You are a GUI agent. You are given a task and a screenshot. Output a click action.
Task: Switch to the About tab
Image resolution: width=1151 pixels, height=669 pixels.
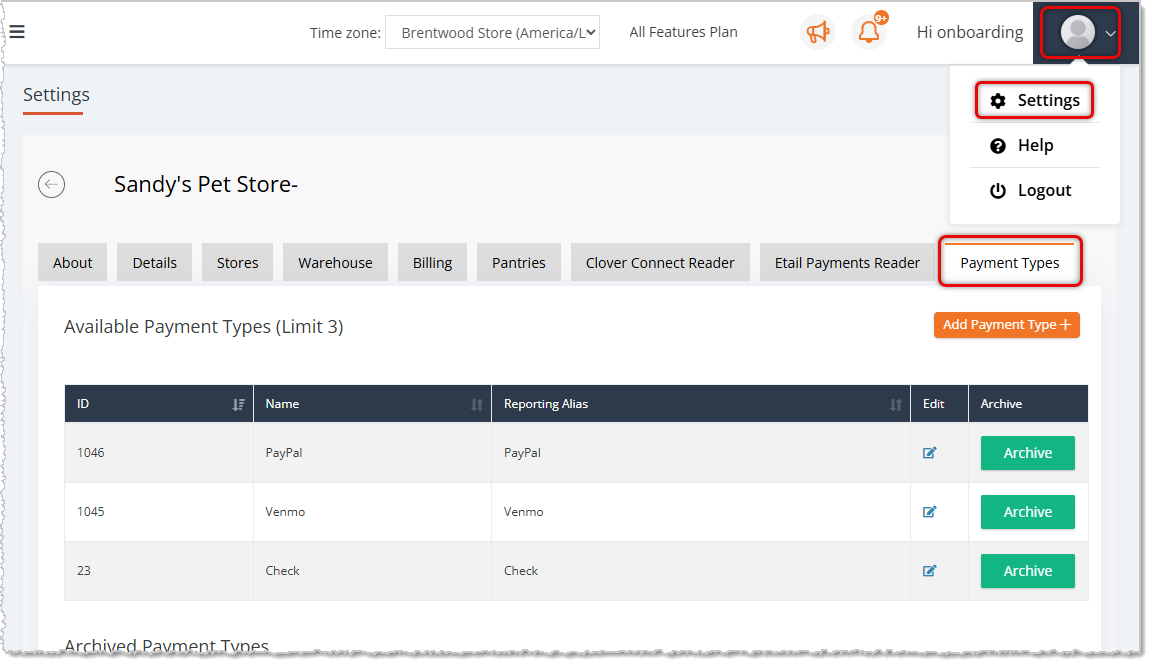click(73, 263)
